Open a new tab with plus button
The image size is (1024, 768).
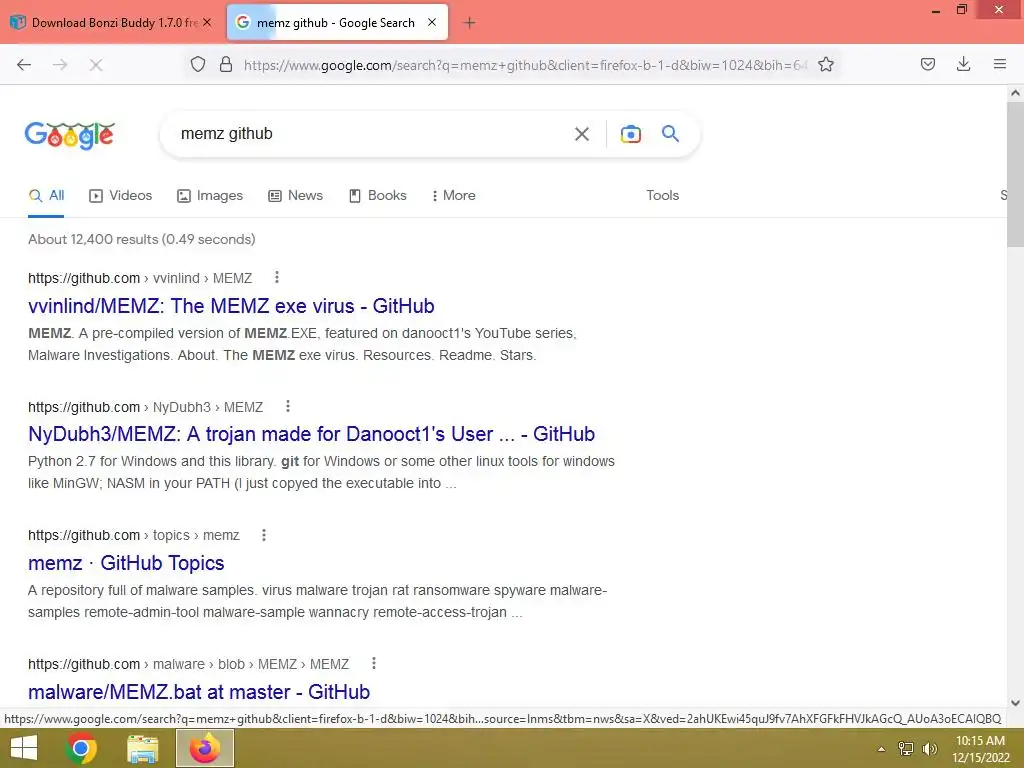tap(469, 23)
